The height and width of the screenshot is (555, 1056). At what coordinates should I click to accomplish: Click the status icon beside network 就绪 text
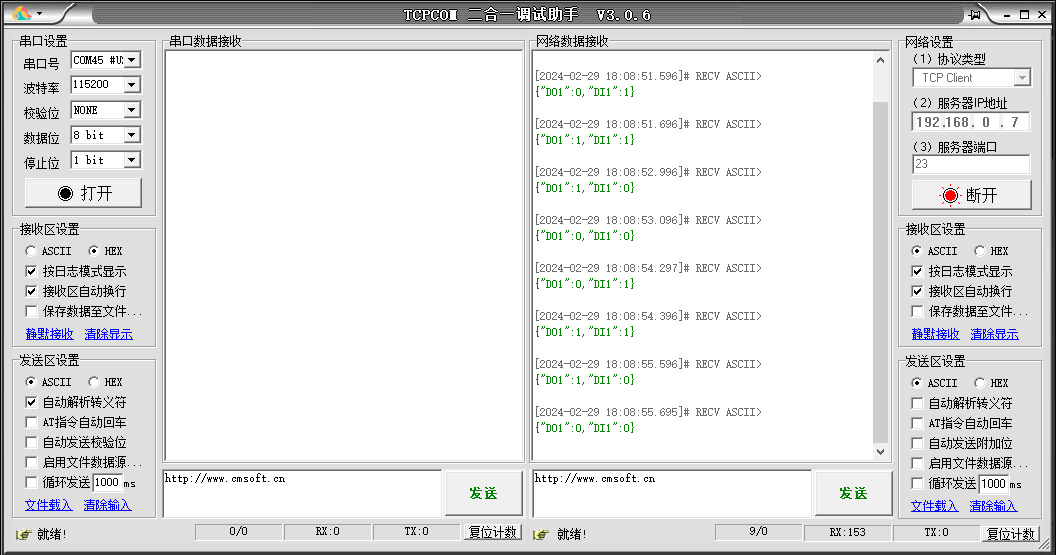click(x=541, y=534)
